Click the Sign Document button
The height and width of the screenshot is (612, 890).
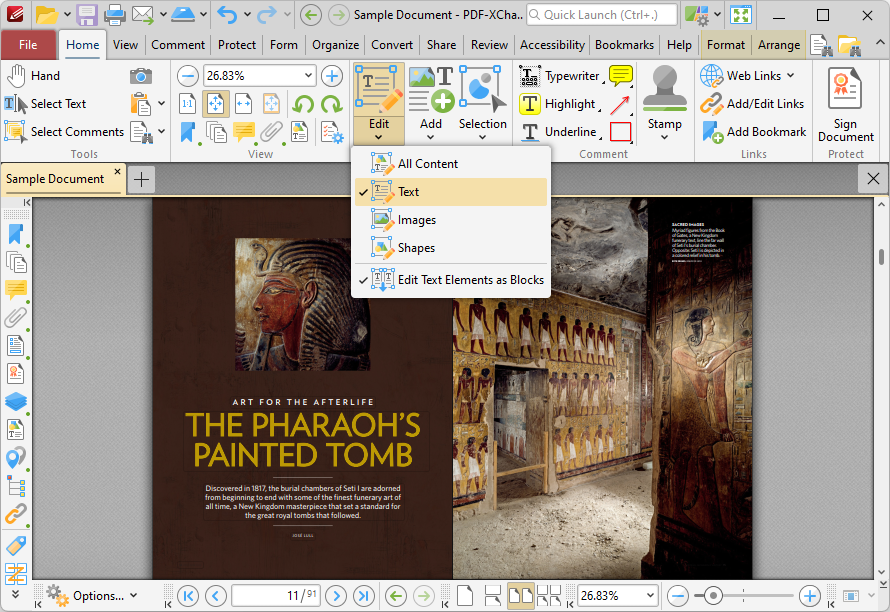845,104
